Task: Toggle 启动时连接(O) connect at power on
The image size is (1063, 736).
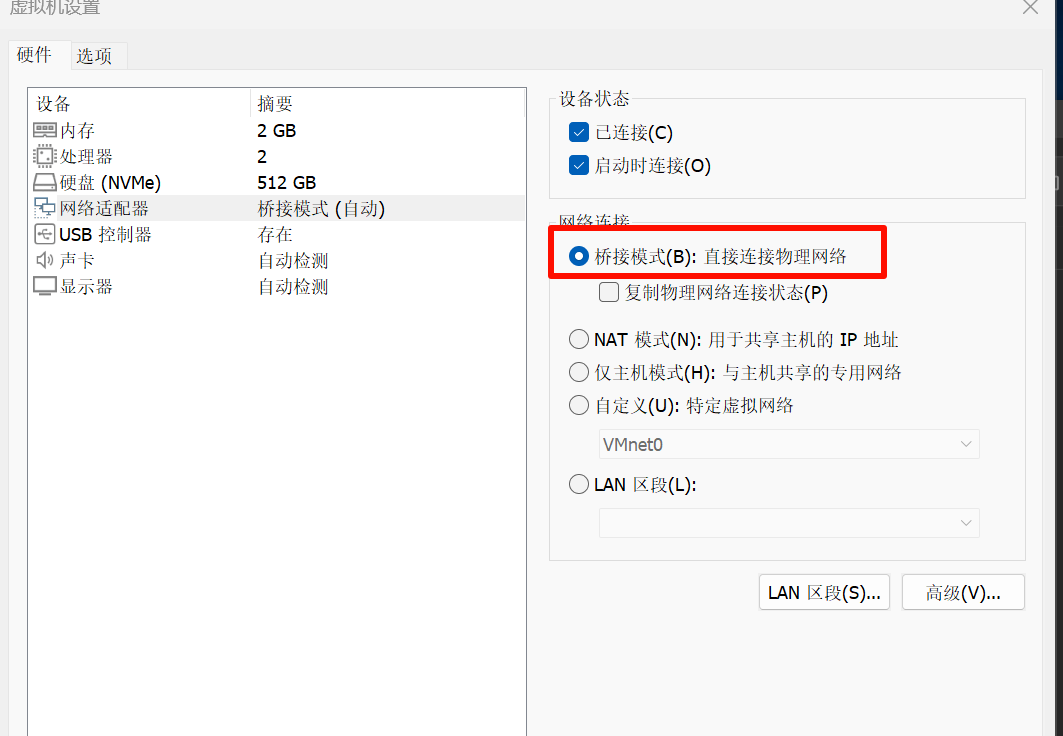Action: (x=578, y=166)
